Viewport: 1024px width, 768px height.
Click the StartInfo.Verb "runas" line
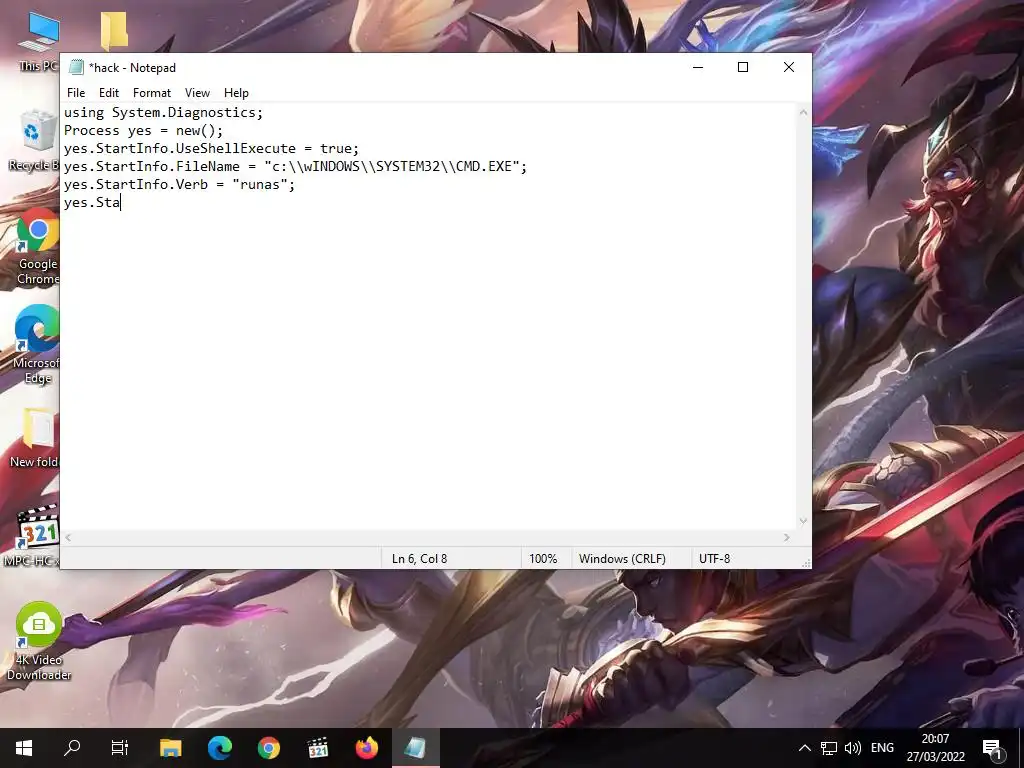click(x=180, y=184)
